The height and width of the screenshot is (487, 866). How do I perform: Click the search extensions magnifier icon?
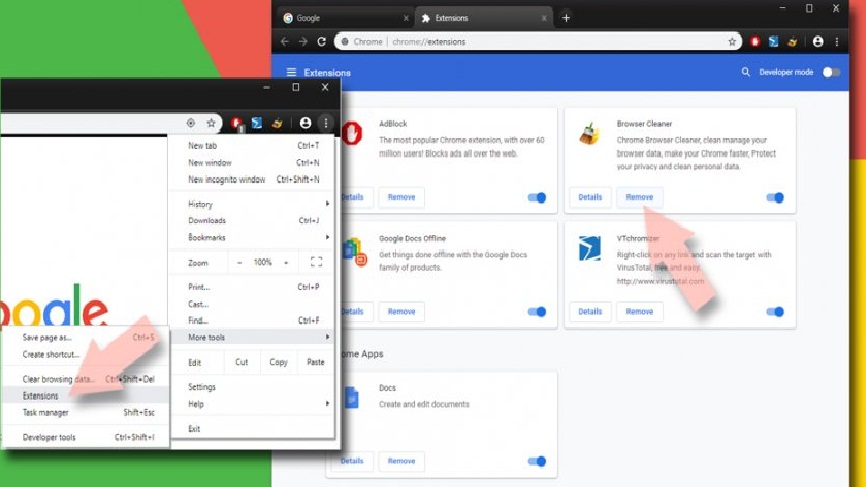745,72
